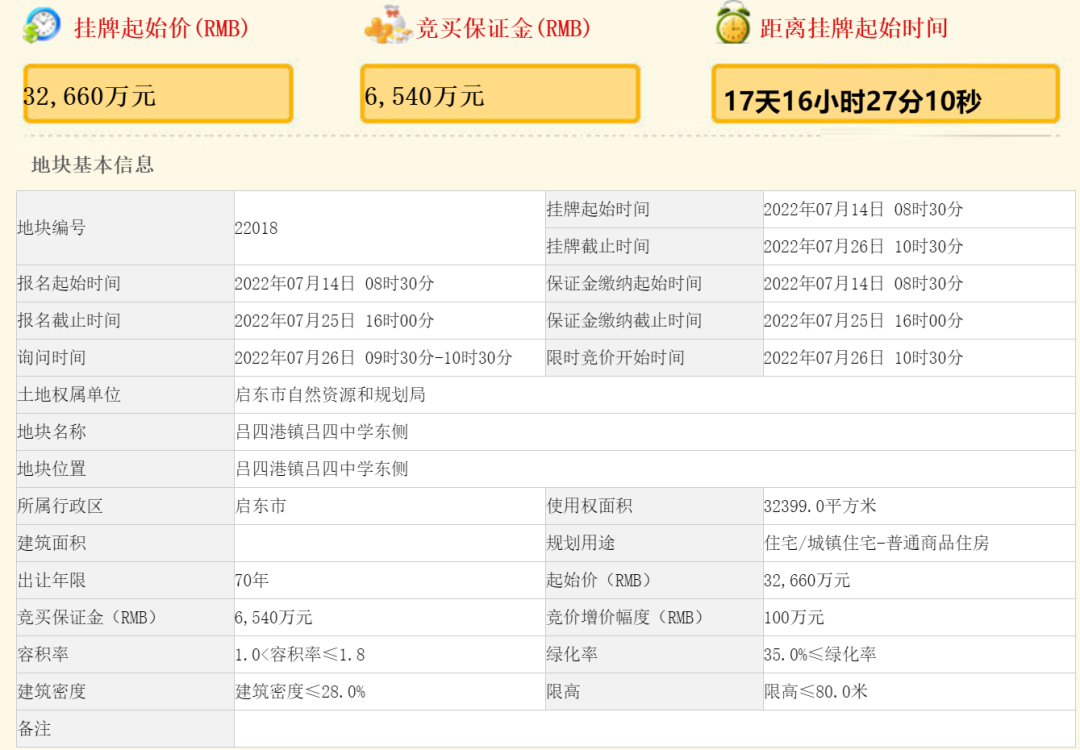Click the value 启东市自然资源和规划局
This screenshot has height=750, width=1080.
[x=330, y=395]
